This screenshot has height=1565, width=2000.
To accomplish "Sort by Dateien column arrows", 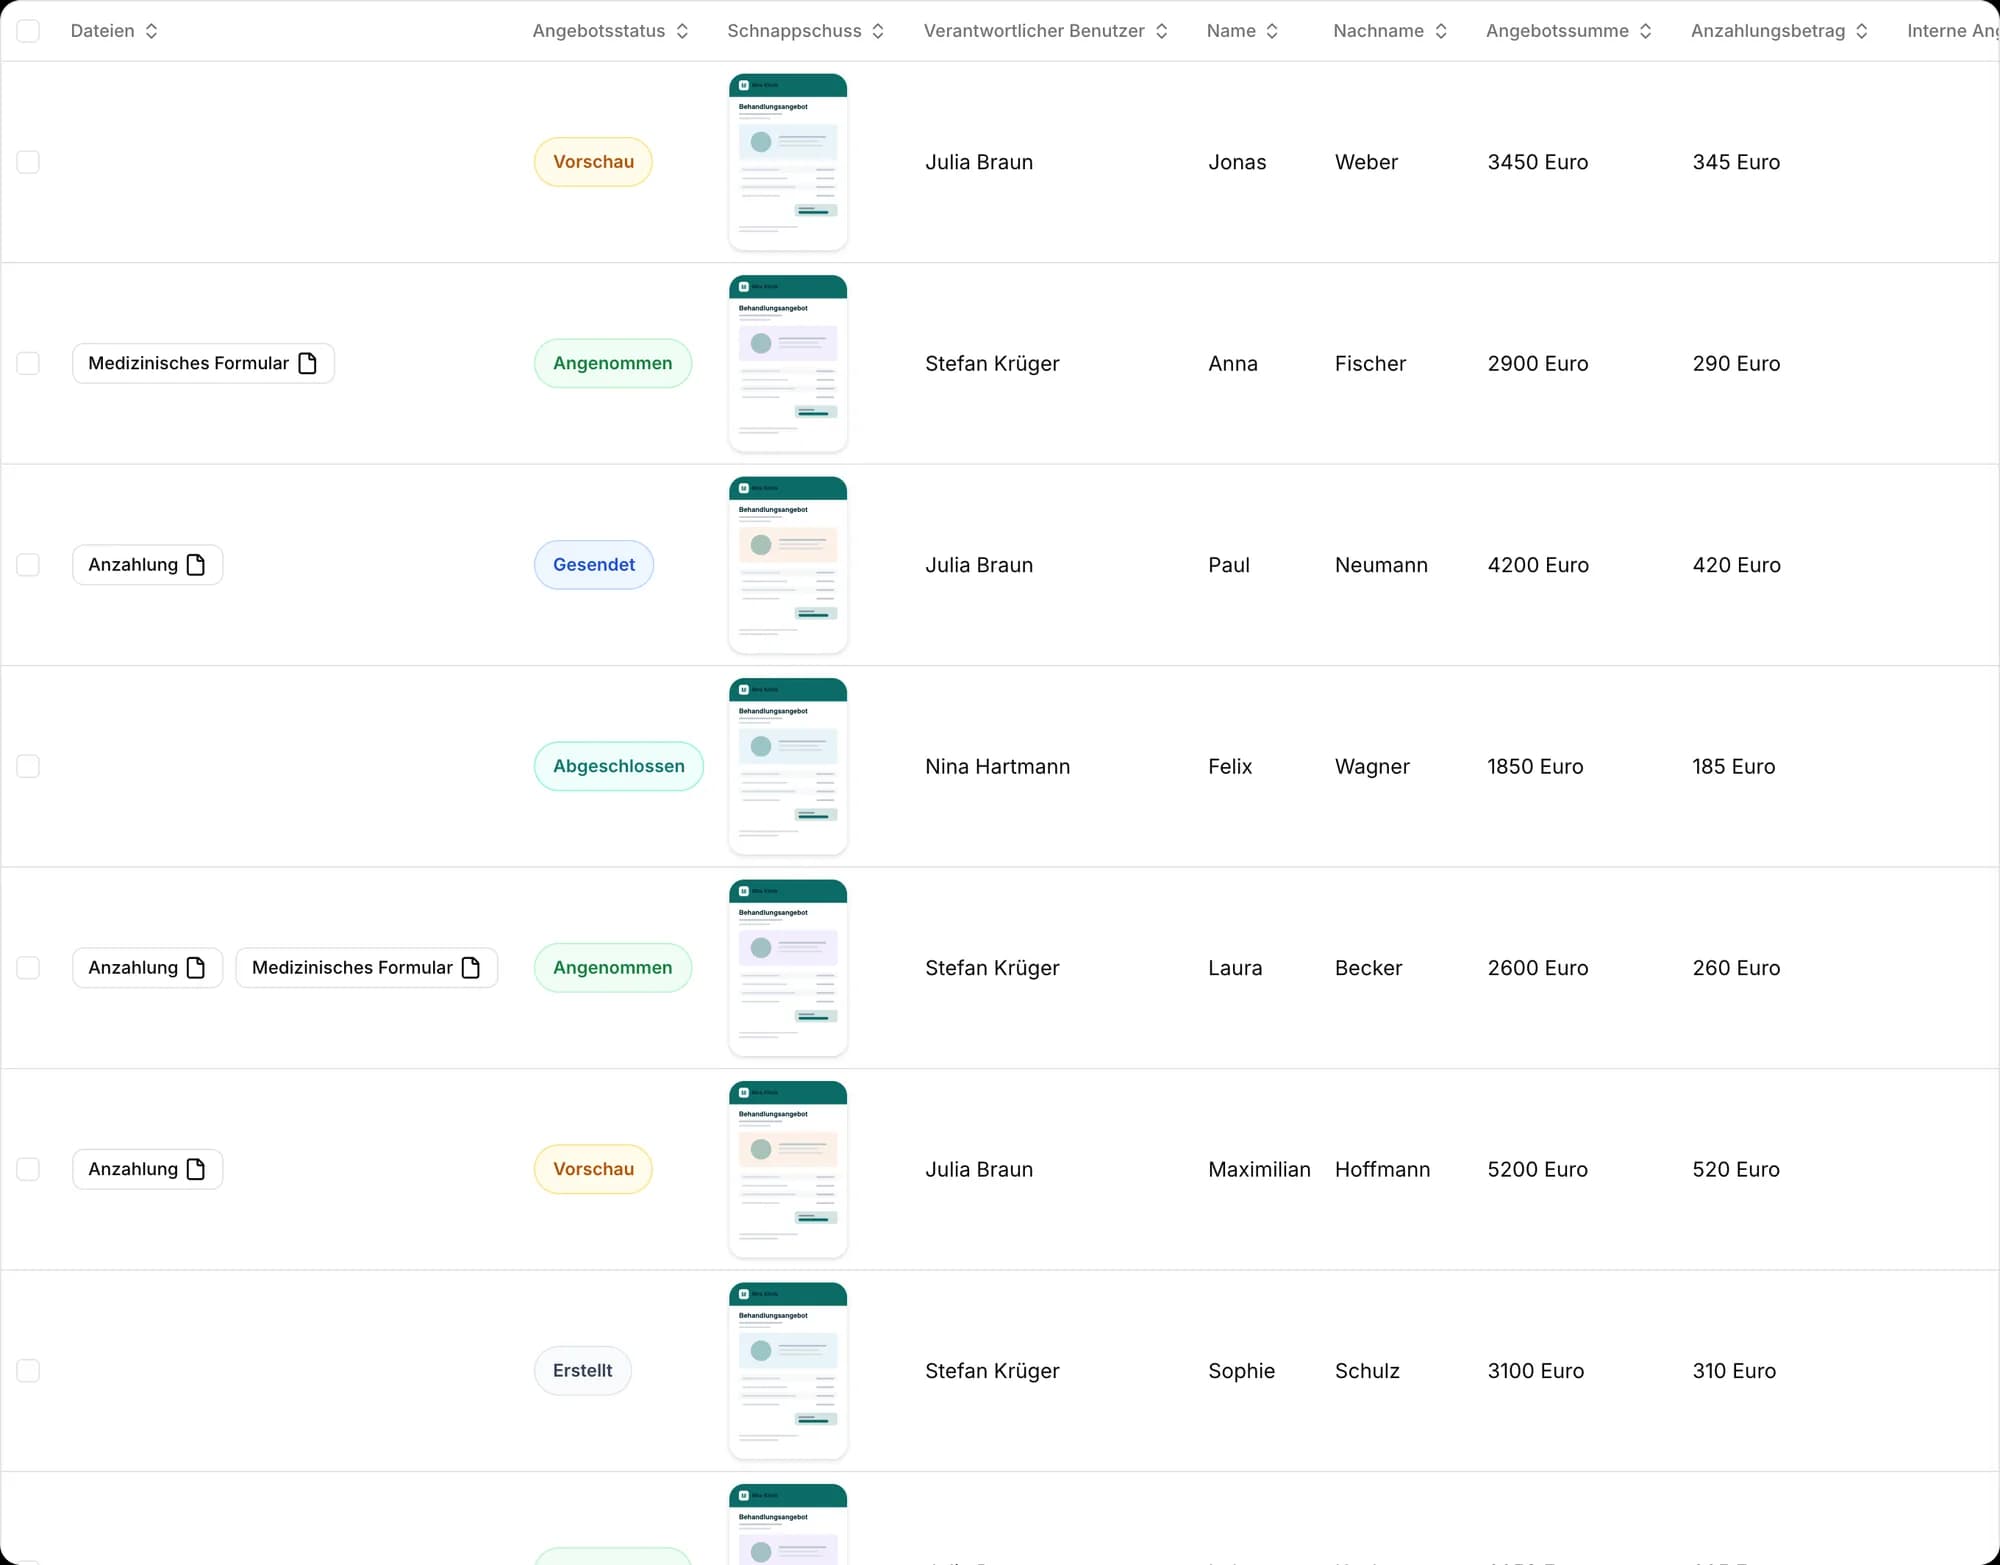I will (x=151, y=31).
